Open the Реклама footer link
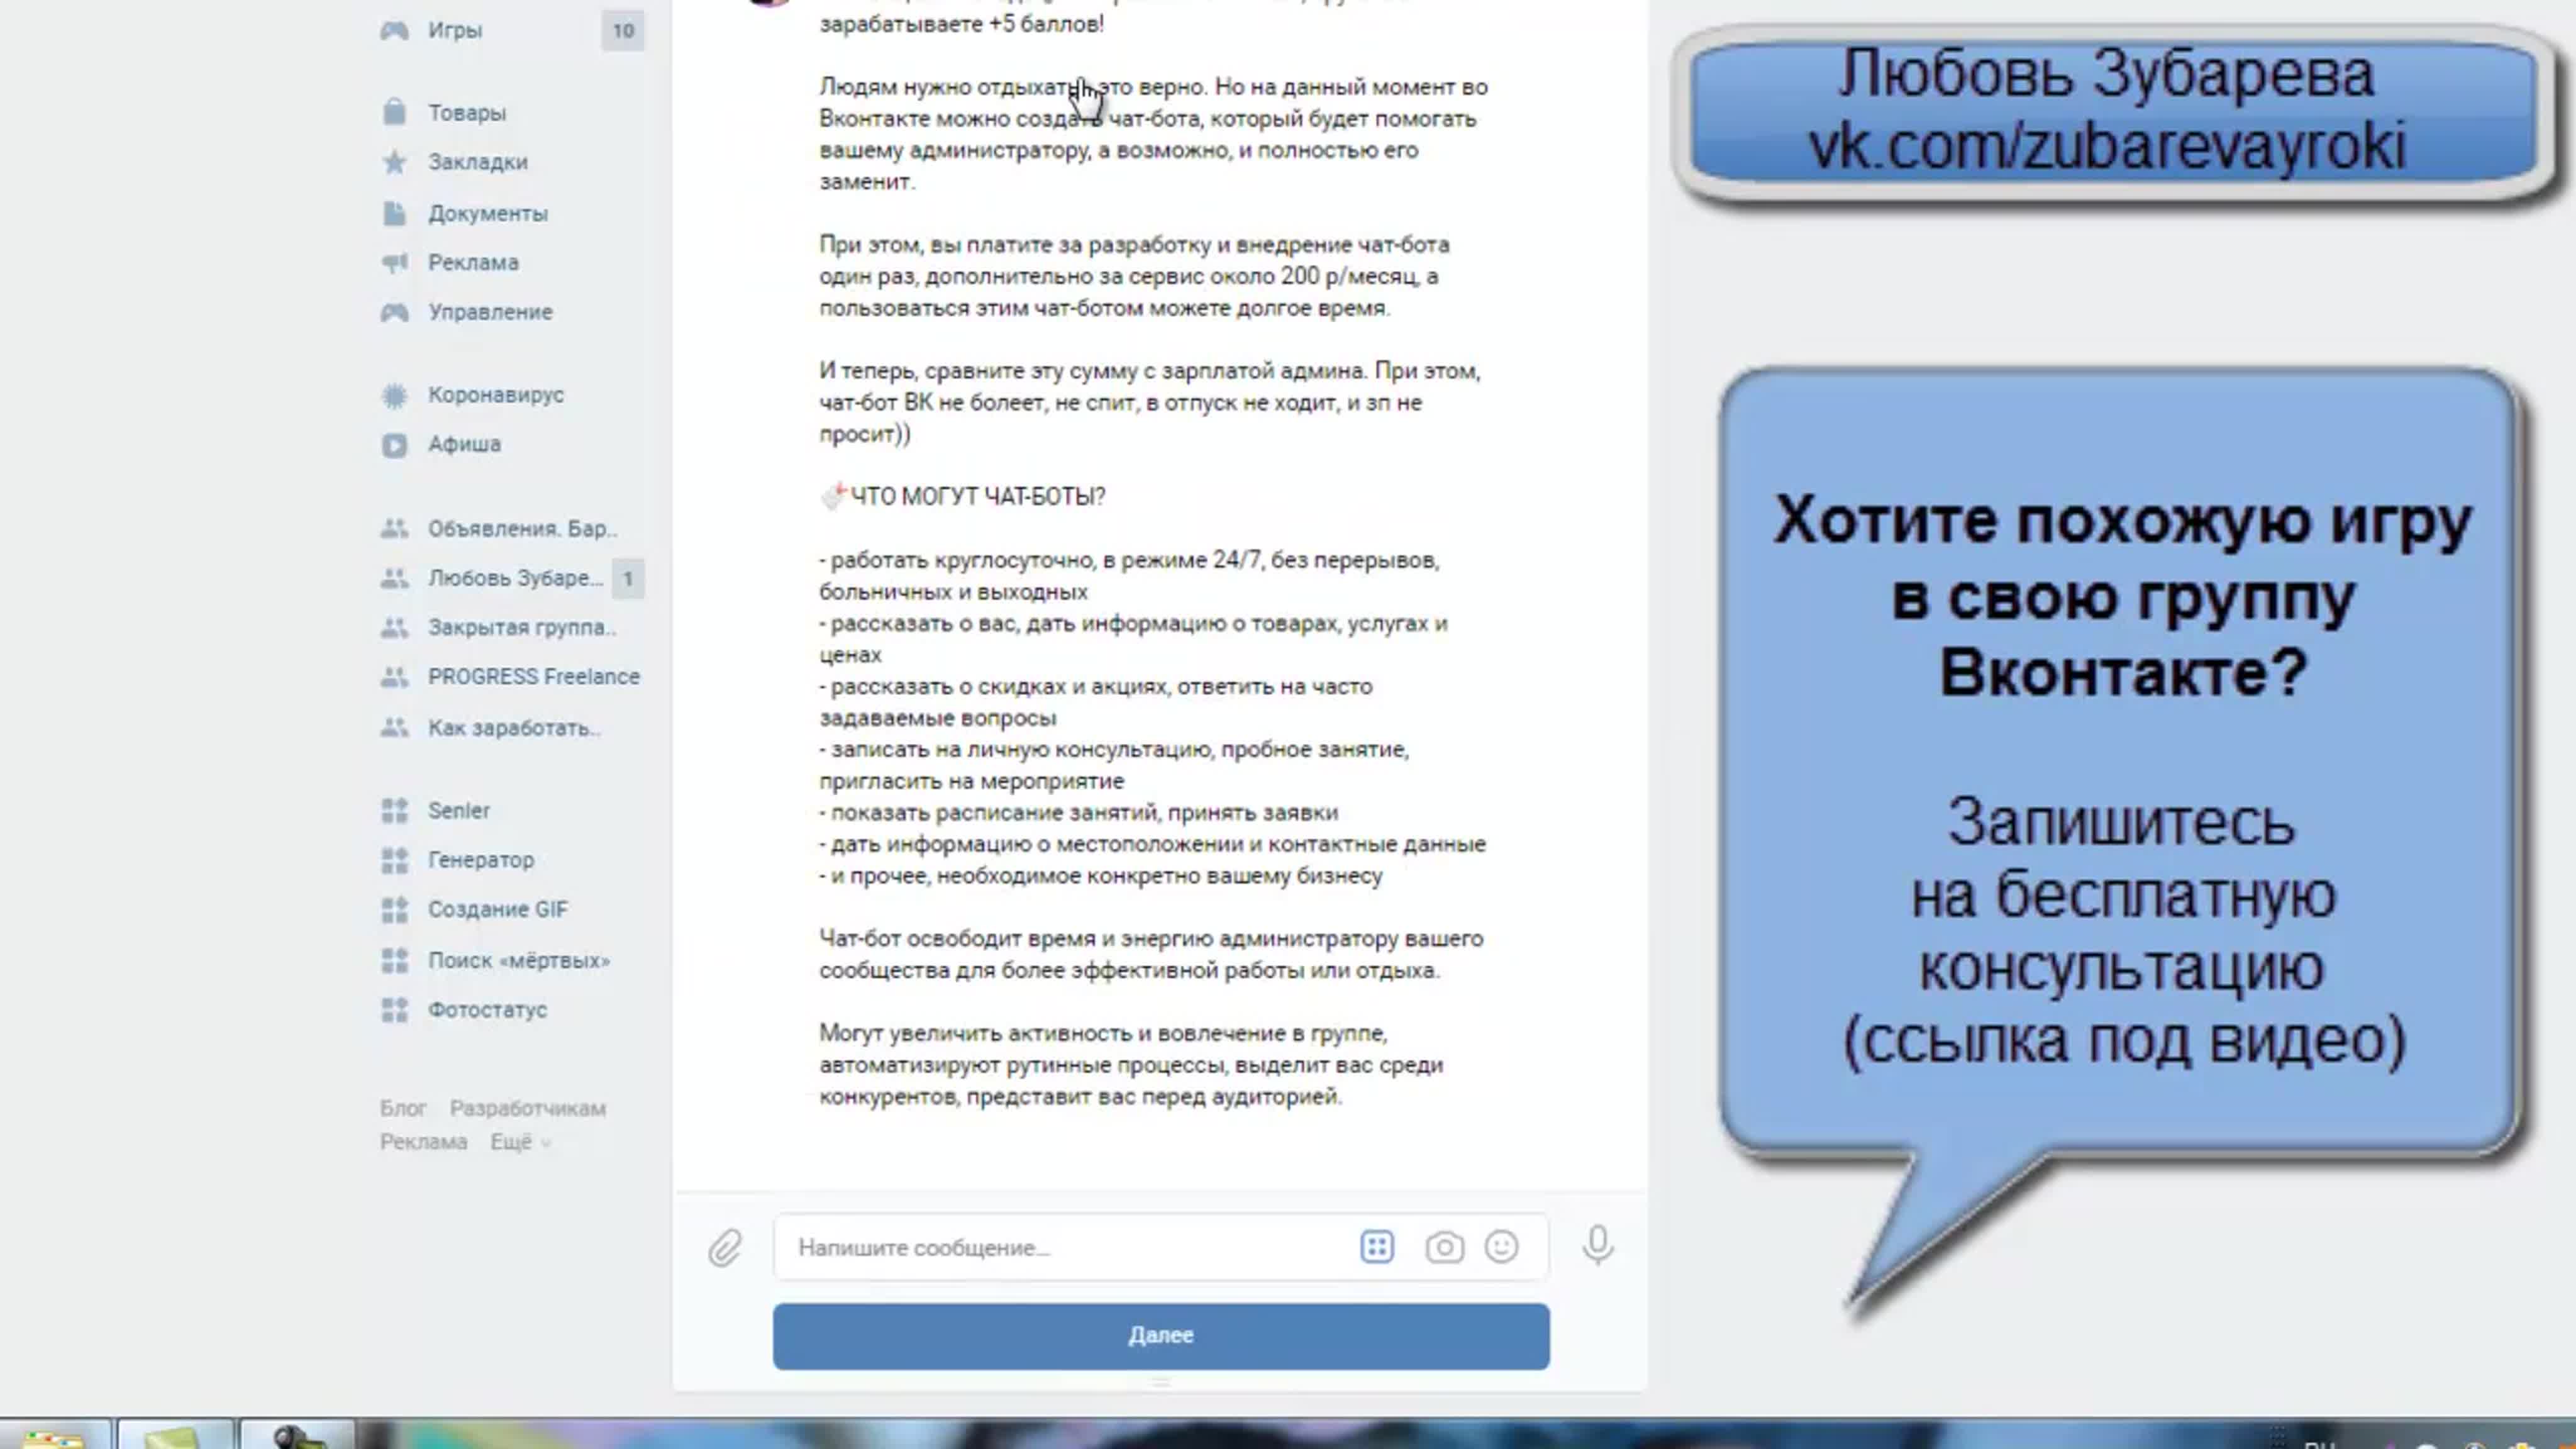Viewport: 2576px width, 1449px height. (423, 1142)
